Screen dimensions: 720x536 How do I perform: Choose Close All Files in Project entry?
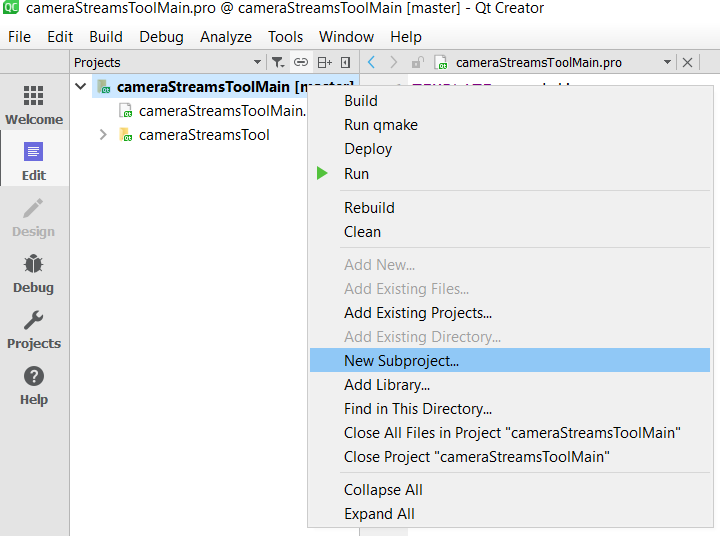(x=510, y=433)
